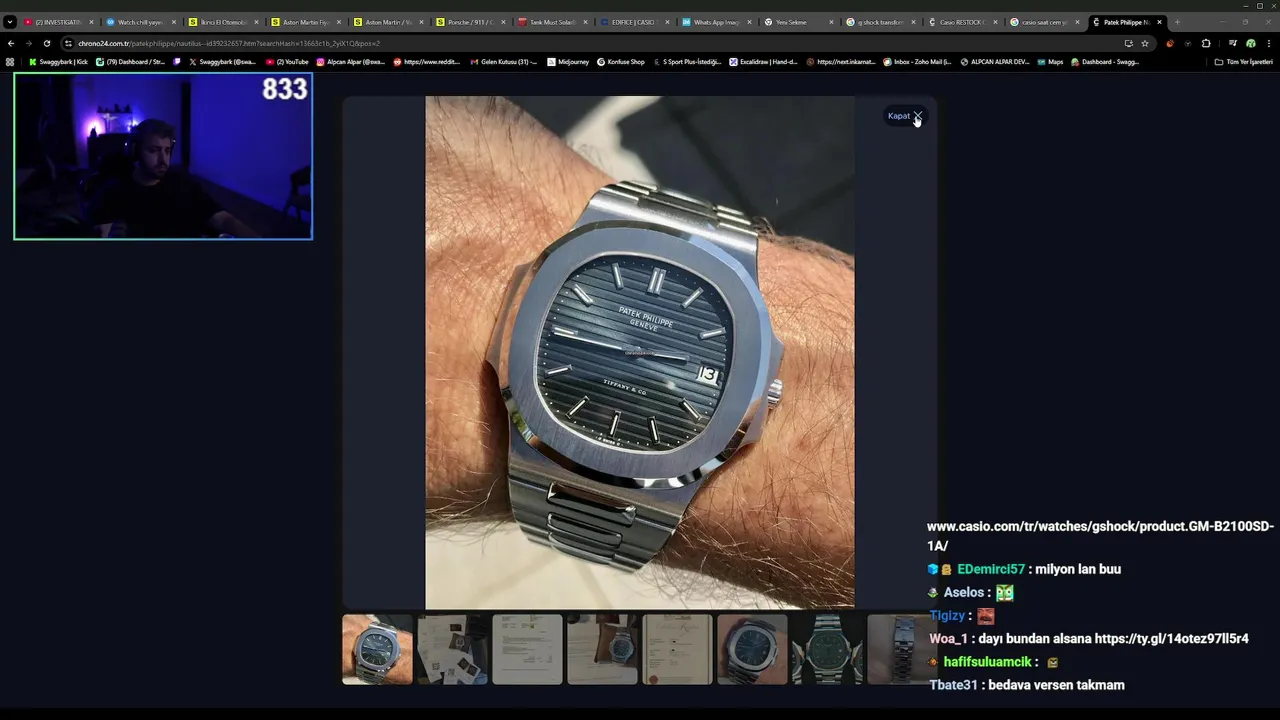The width and height of the screenshot is (1280, 720).
Task: Close the watch image viewer with Kapat
Action: (905, 116)
